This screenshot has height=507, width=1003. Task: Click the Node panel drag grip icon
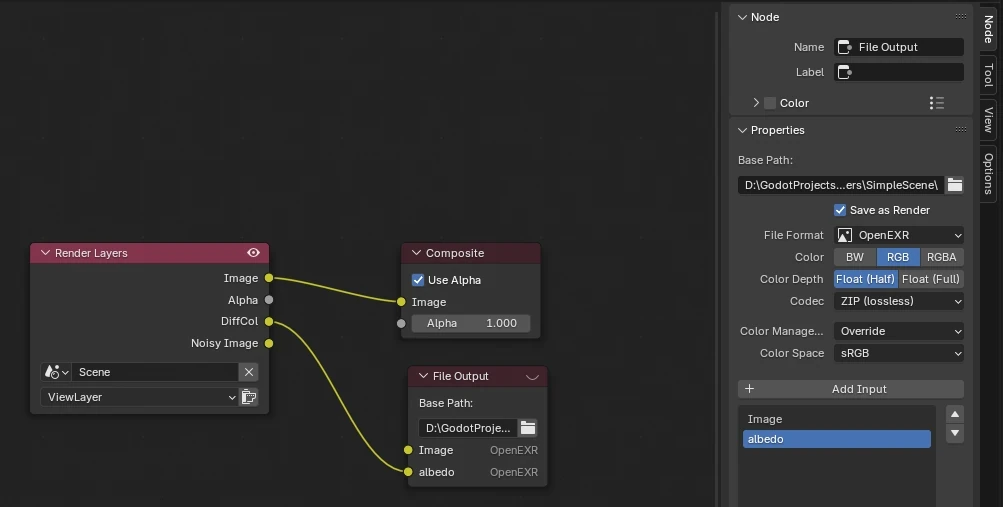[961, 17]
